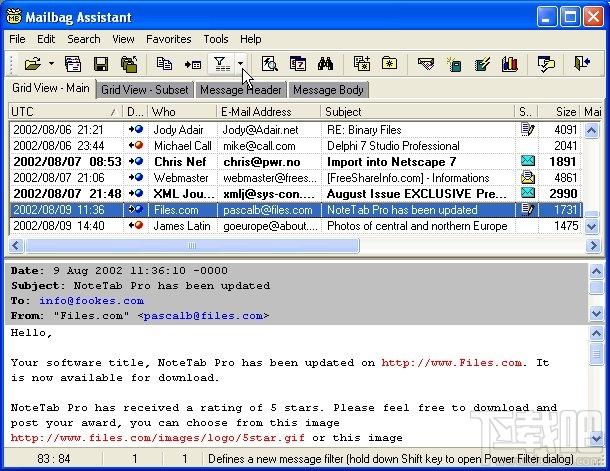
Task: Click the Files.com cell in selected row
Action: (x=183, y=210)
